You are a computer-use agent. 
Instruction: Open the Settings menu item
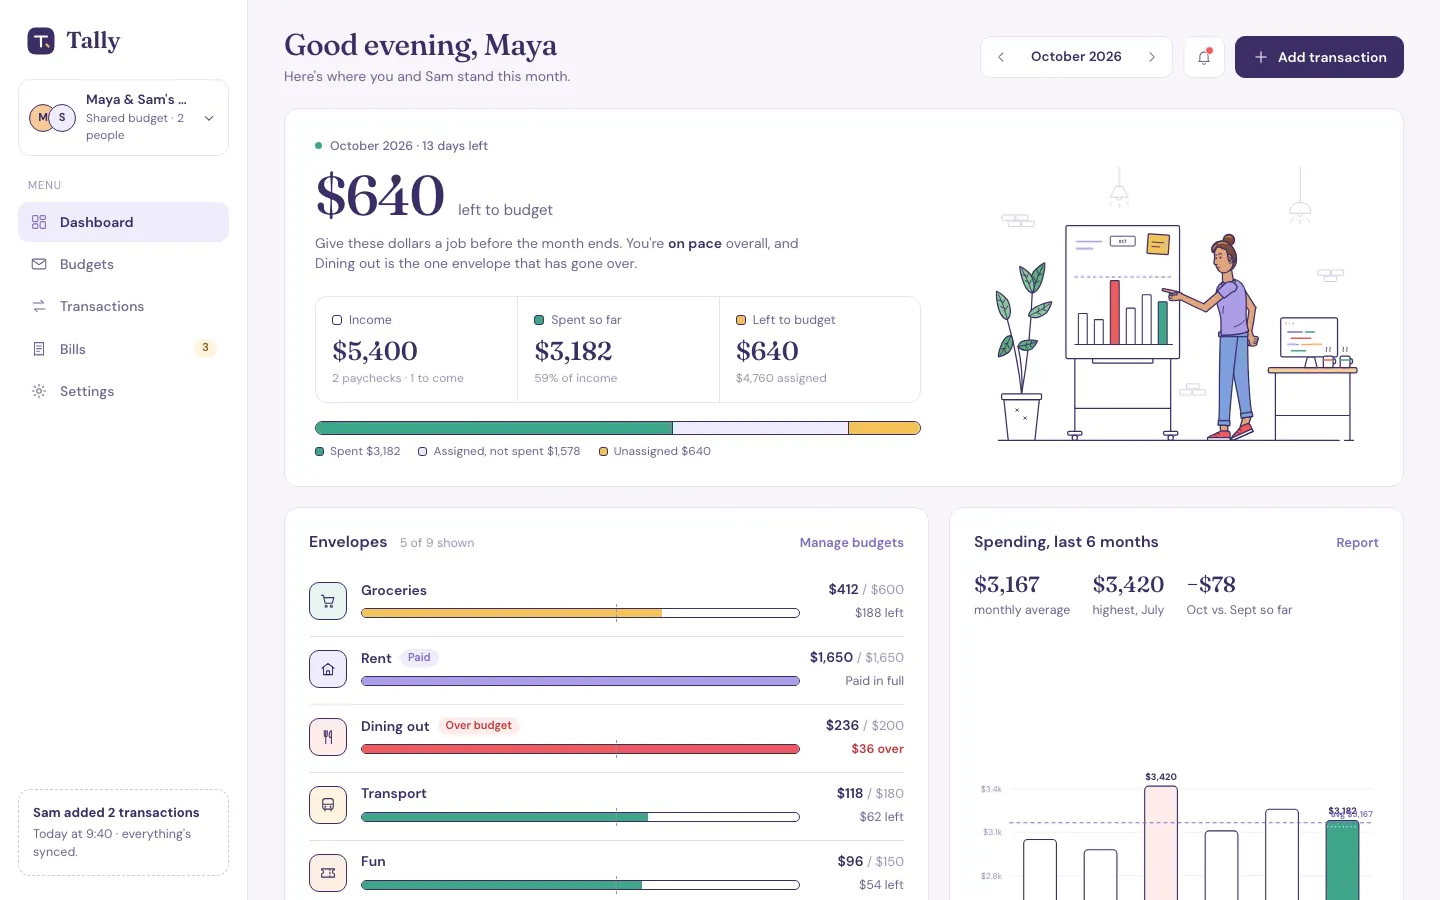(123, 391)
